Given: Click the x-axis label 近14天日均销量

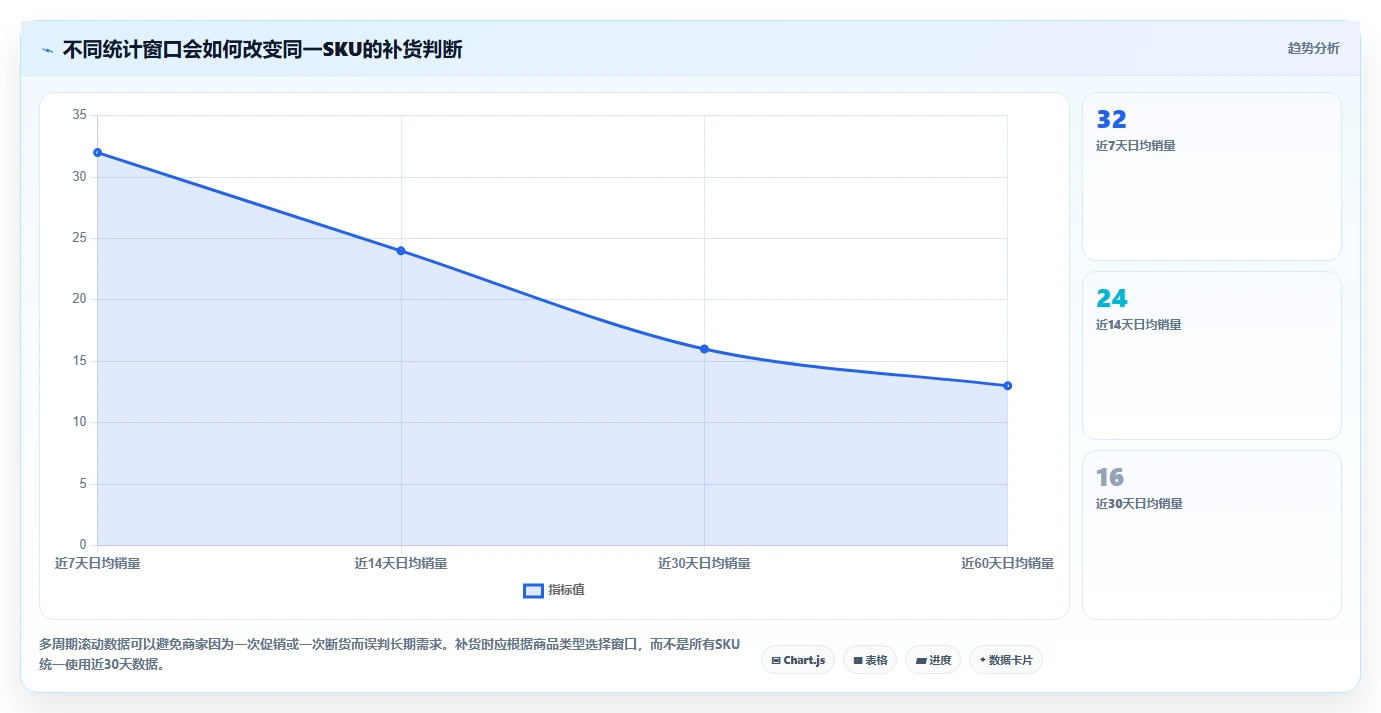Looking at the screenshot, I should tap(401, 563).
